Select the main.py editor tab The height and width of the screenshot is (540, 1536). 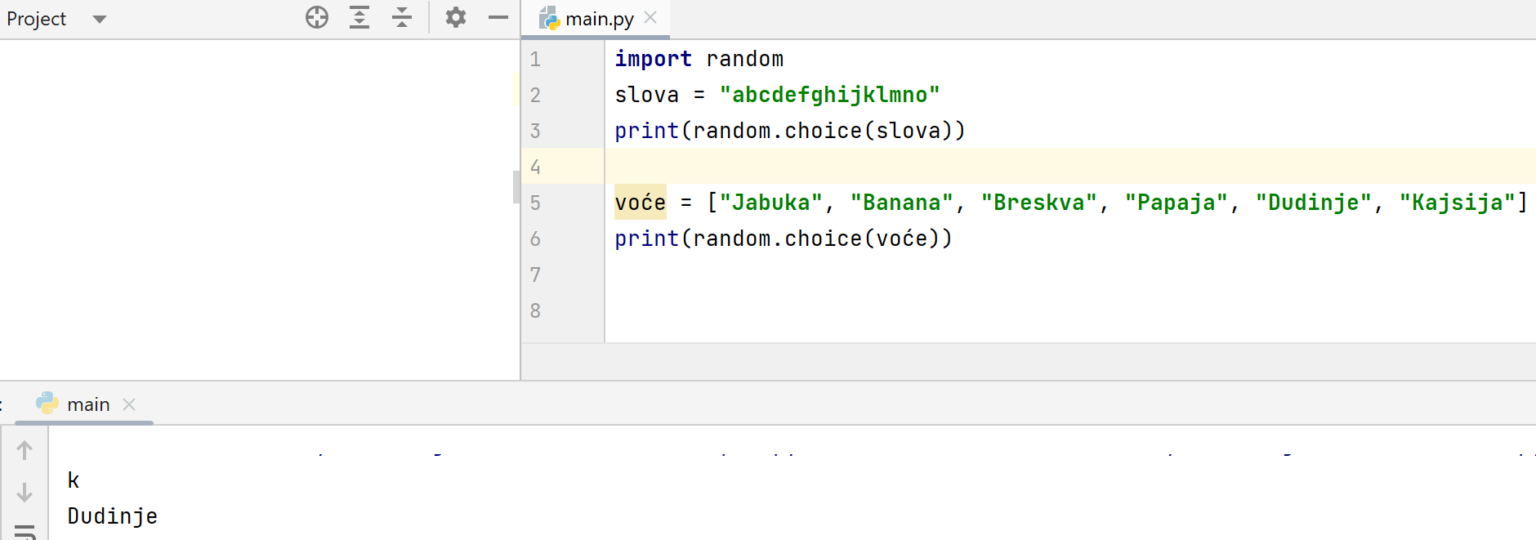tap(598, 19)
